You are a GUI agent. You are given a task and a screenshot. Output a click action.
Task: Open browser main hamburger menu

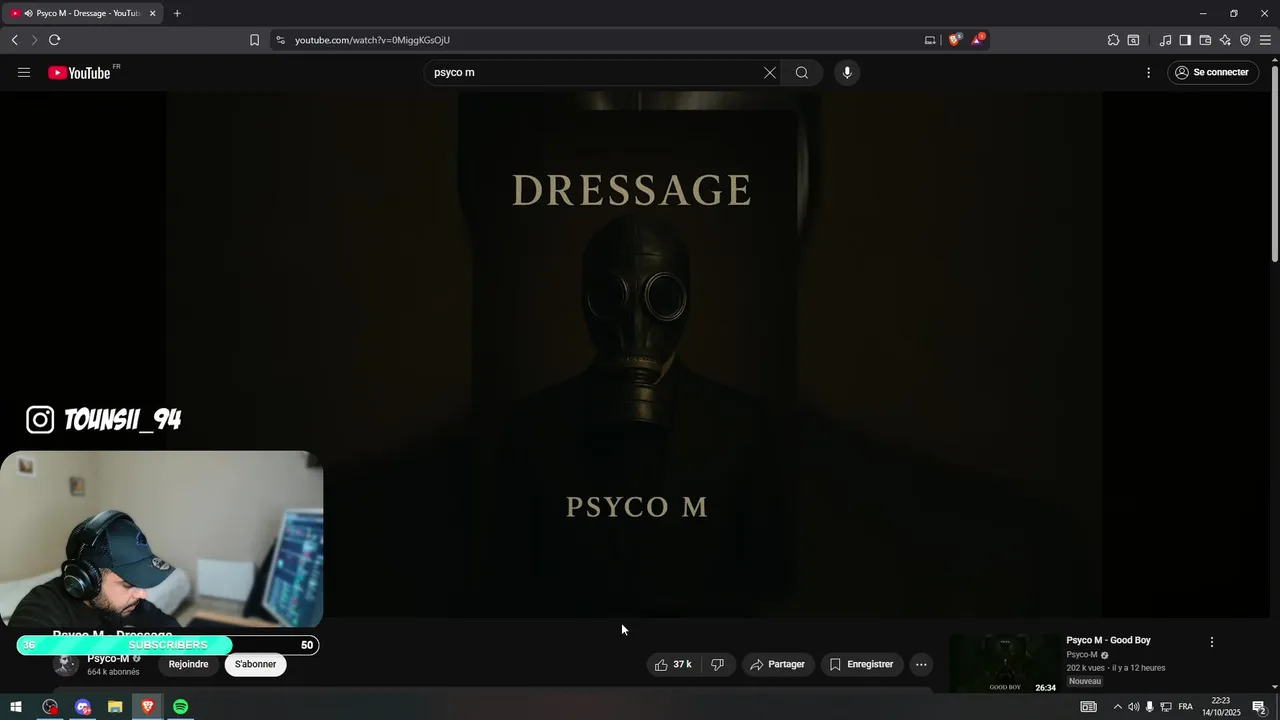click(x=1265, y=40)
